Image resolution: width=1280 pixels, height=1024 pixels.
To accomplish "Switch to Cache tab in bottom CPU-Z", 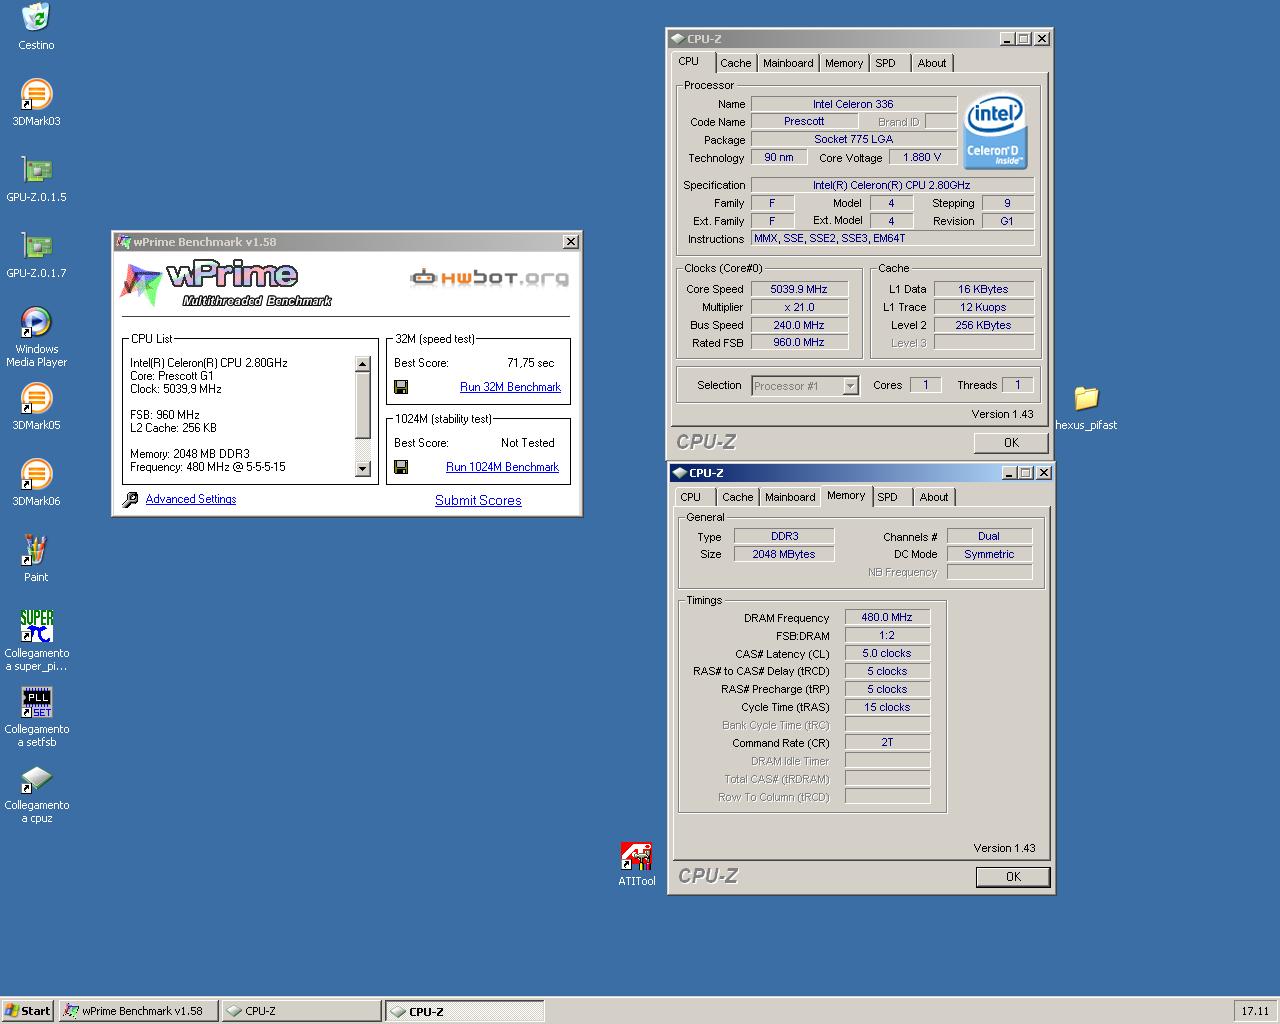I will point(738,497).
